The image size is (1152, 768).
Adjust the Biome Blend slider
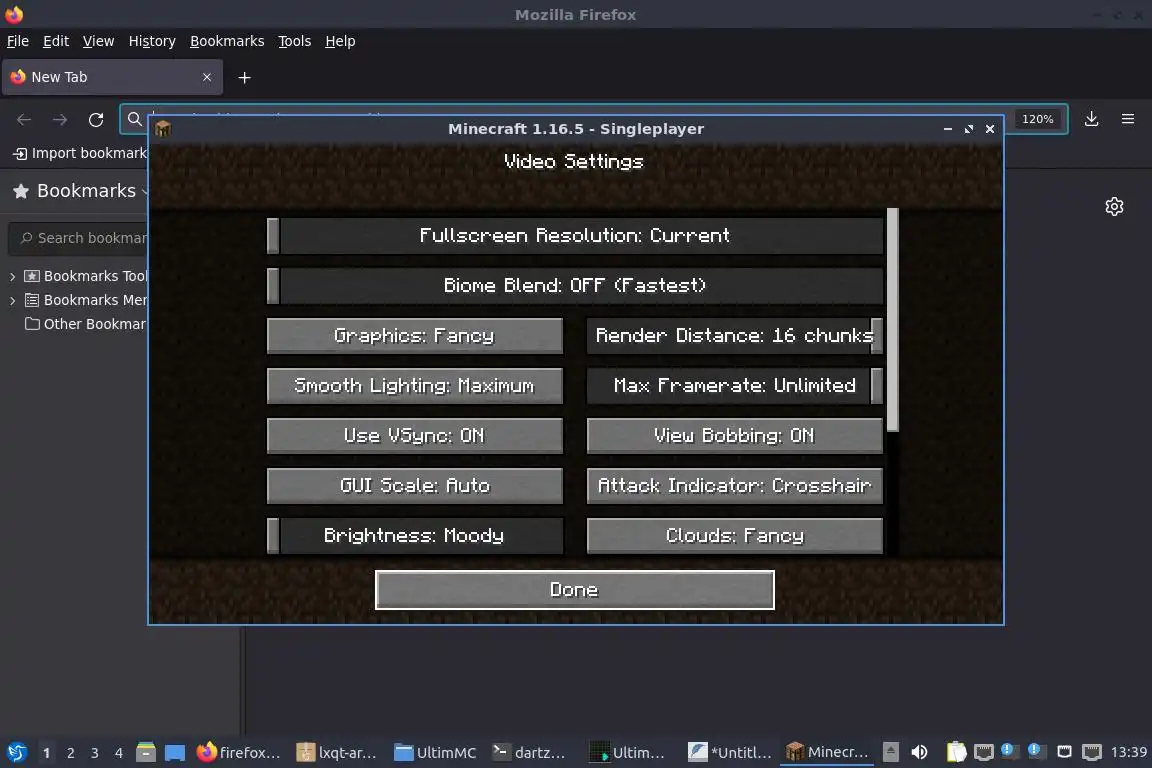[575, 286]
